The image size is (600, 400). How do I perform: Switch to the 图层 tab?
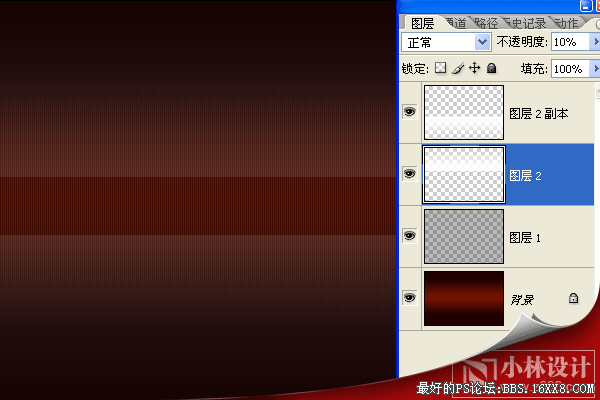pos(422,23)
